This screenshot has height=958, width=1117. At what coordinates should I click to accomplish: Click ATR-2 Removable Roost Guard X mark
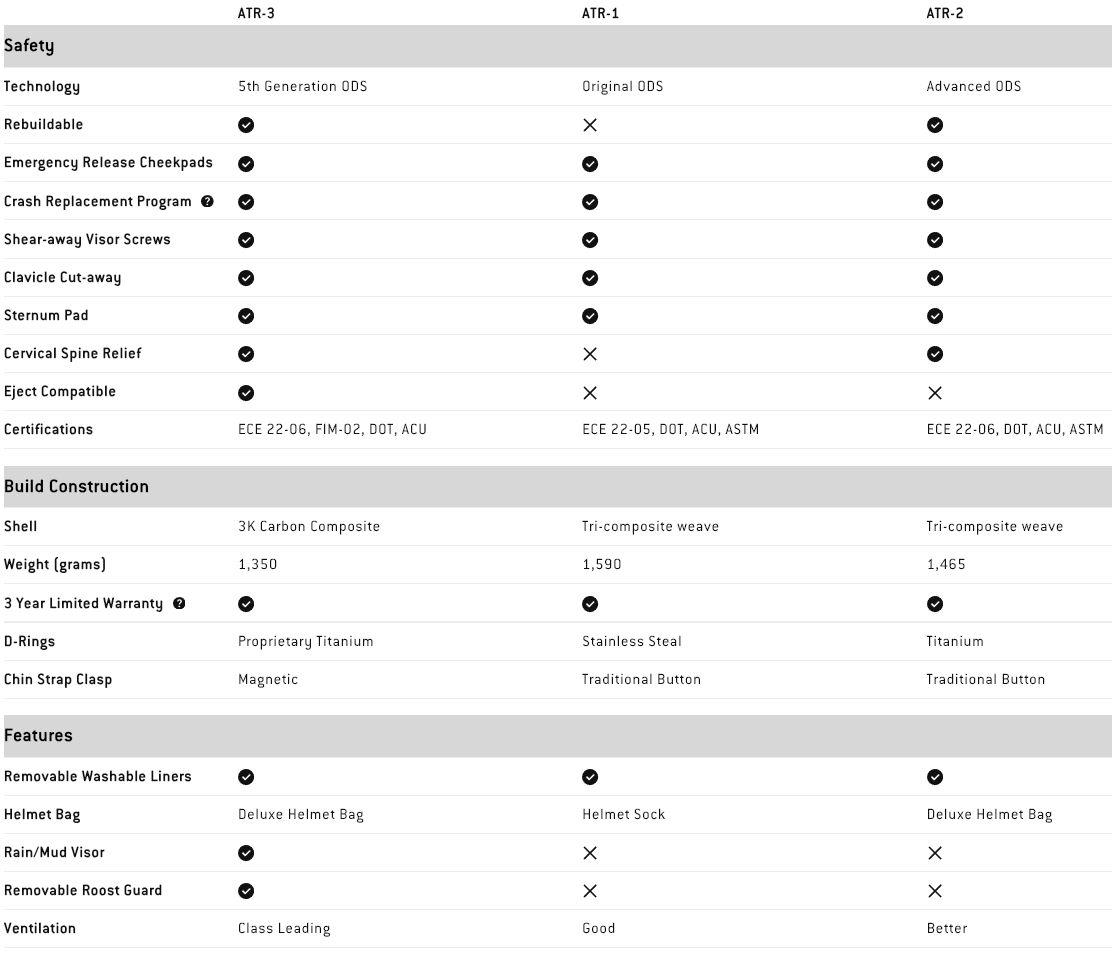coord(935,891)
